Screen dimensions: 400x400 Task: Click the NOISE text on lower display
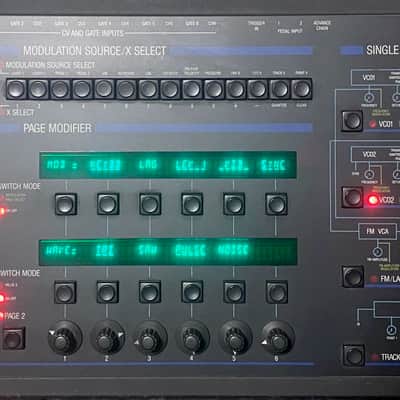click(x=233, y=250)
